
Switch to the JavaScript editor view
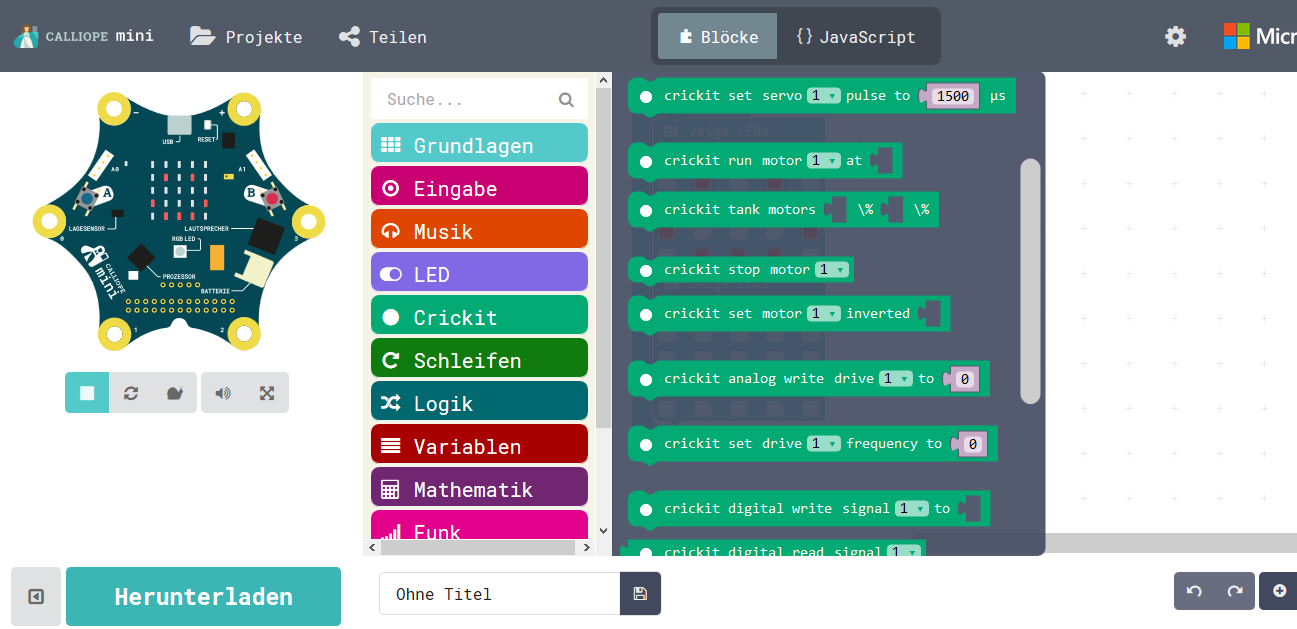(x=856, y=37)
